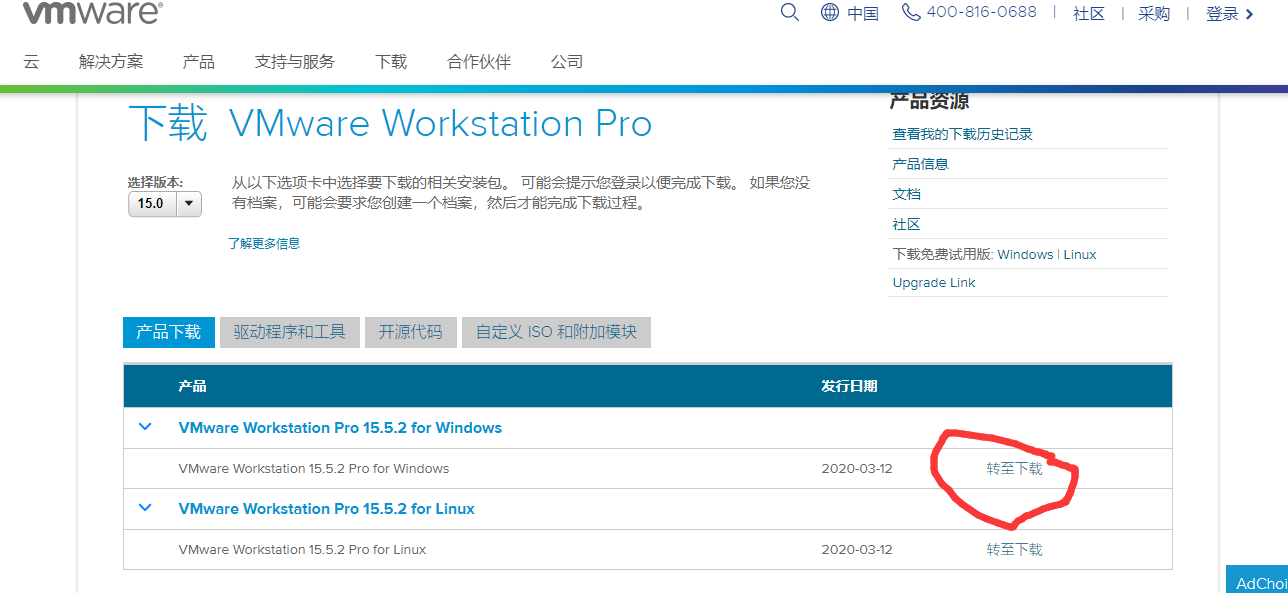This screenshot has width=1288, height=593.
Task: Open the Upgrade Link
Action: point(934,283)
